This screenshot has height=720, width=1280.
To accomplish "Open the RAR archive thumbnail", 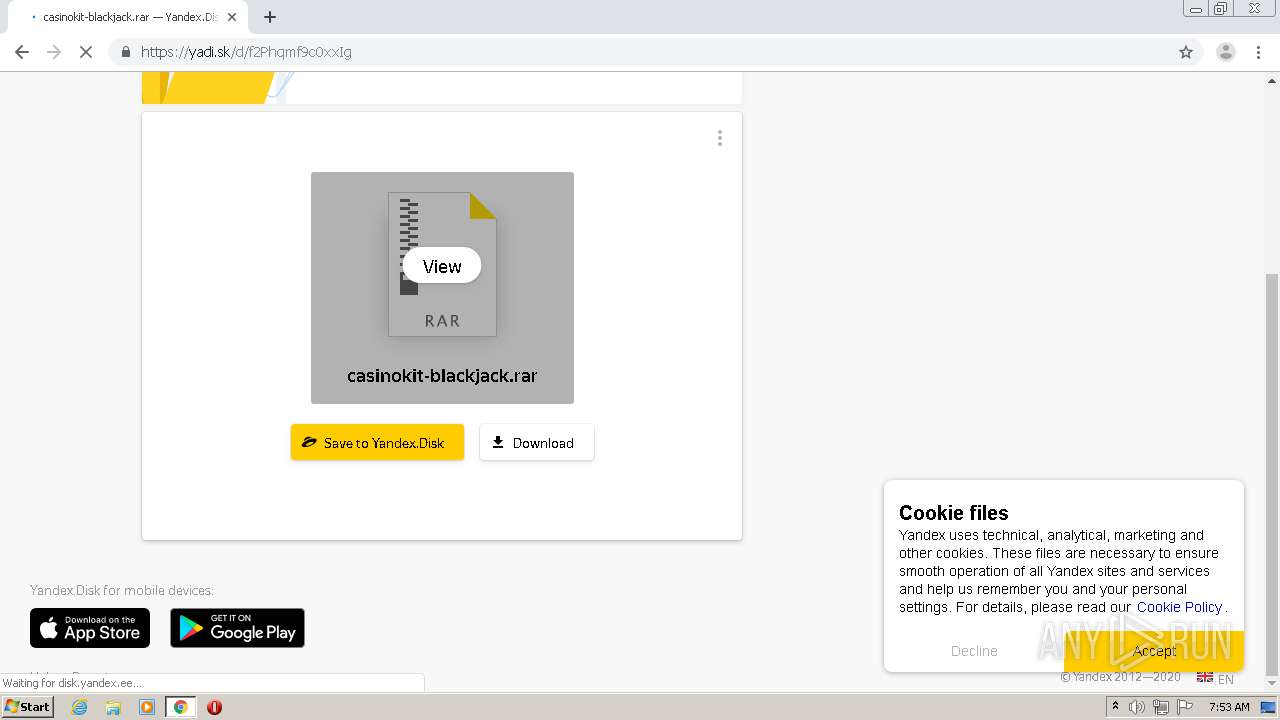I will click(442, 288).
